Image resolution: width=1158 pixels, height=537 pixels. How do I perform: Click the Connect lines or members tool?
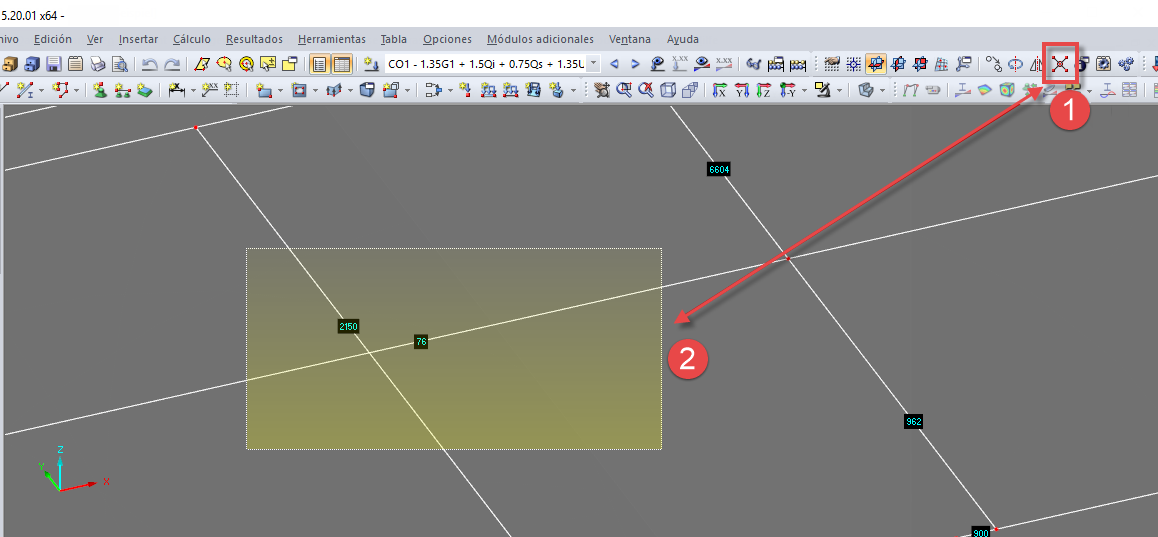(1060, 64)
